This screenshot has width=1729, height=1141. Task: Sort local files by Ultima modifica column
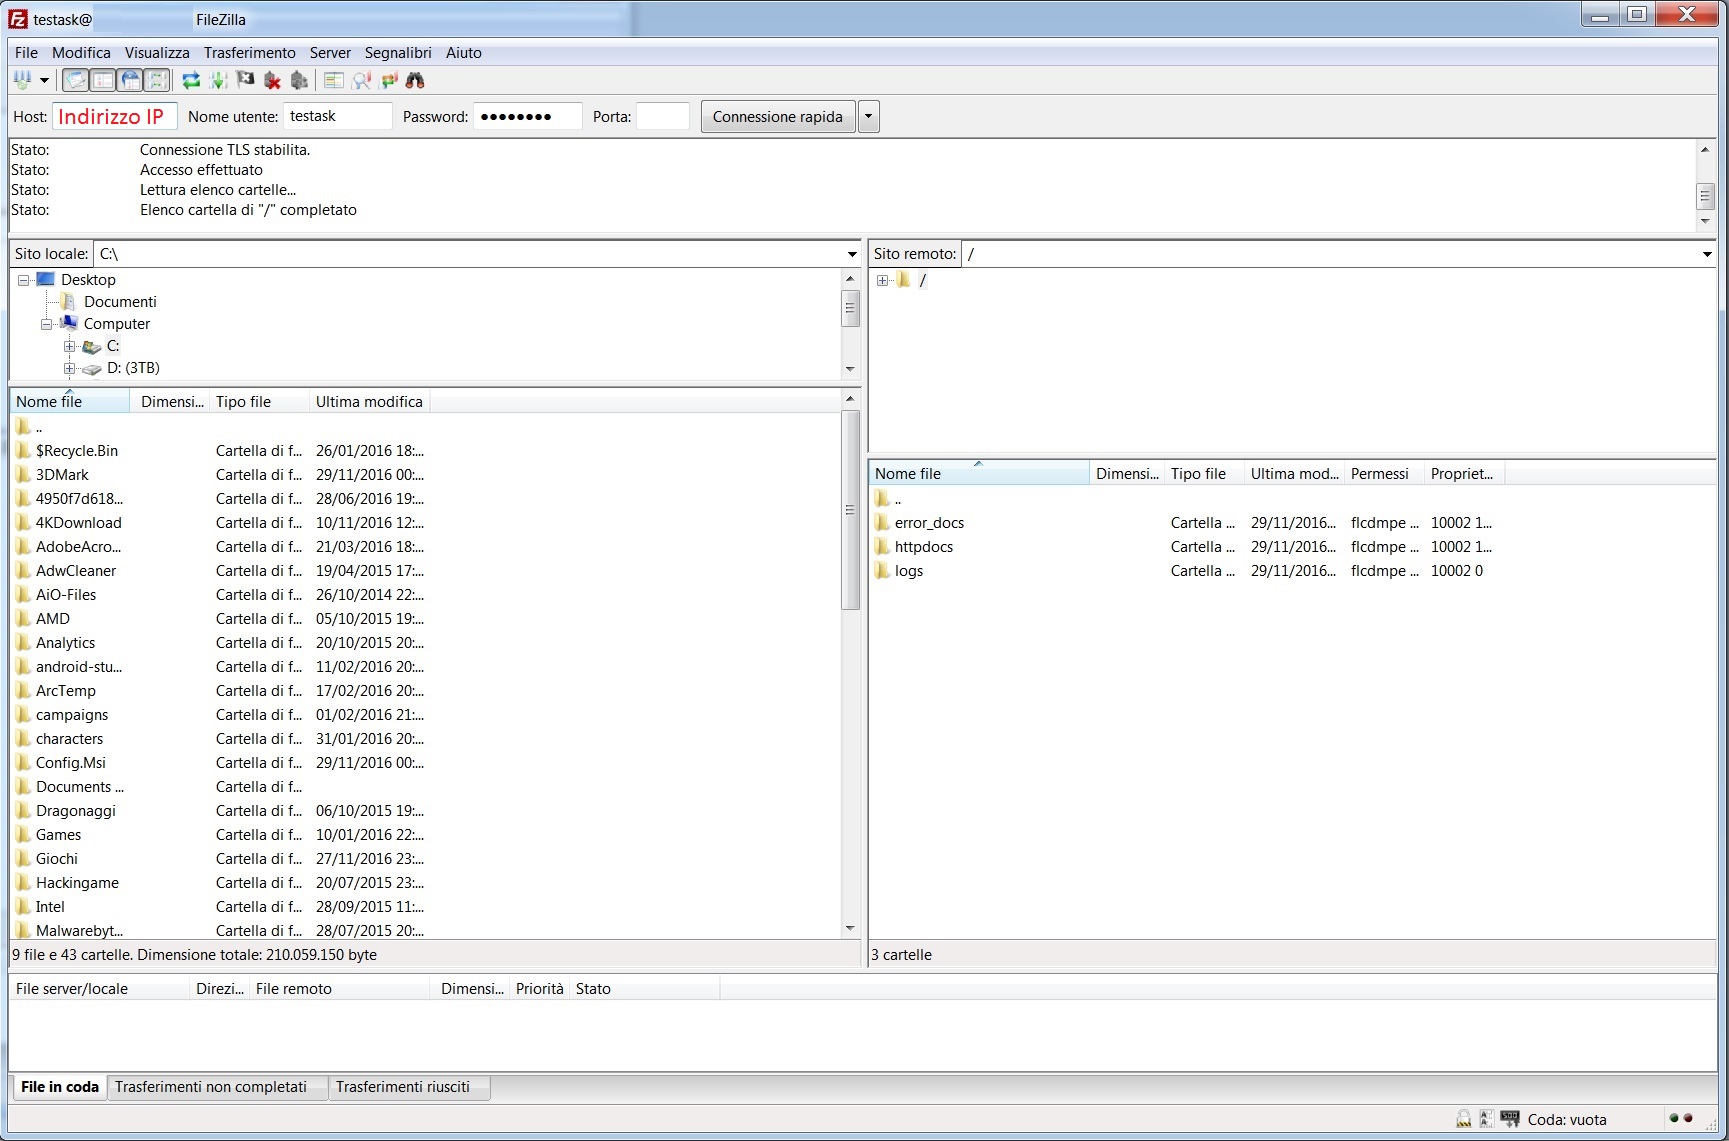[369, 401]
